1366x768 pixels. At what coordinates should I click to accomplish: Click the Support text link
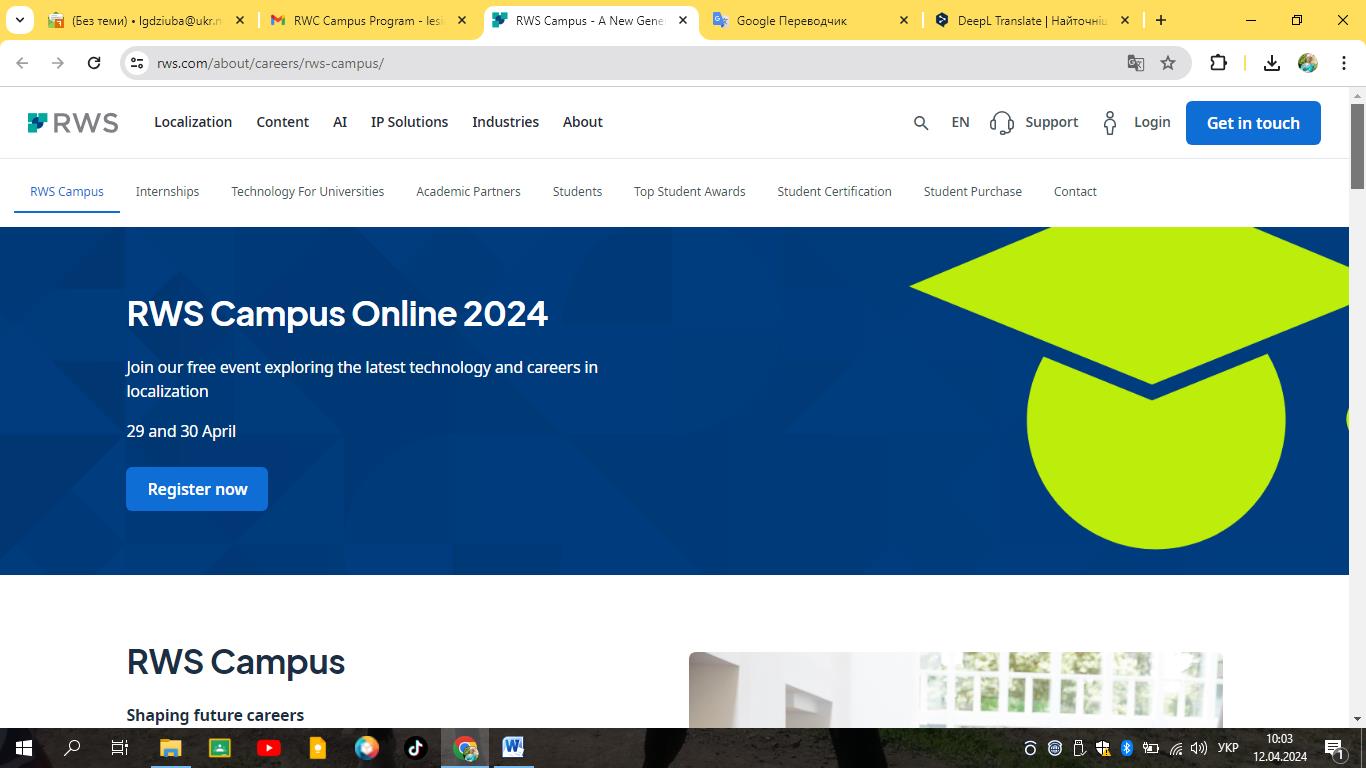[x=1052, y=122]
